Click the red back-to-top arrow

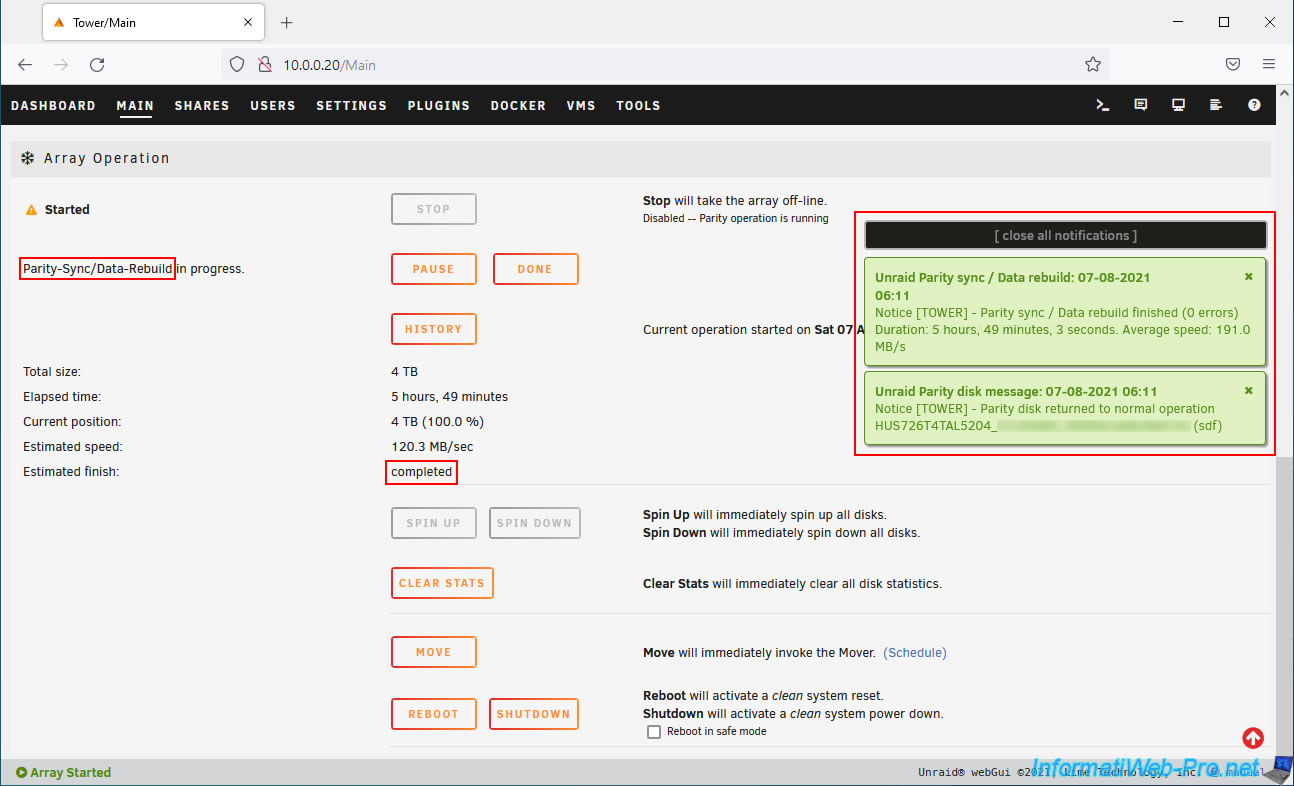pyautogui.click(x=1253, y=738)
